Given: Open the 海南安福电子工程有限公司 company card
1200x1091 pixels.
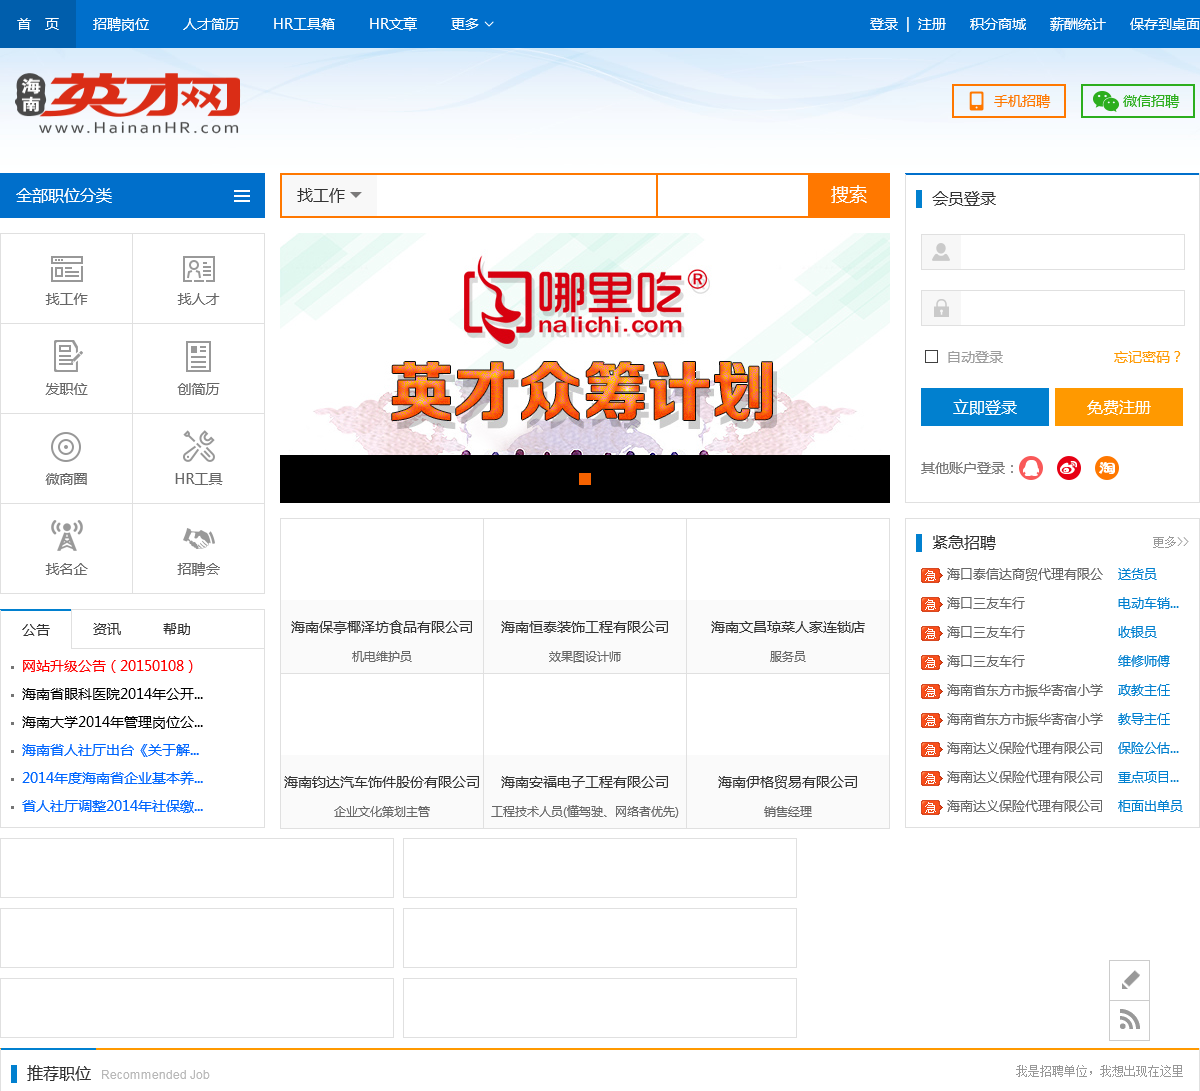Looking at the screenshot, I should point(585,751).
